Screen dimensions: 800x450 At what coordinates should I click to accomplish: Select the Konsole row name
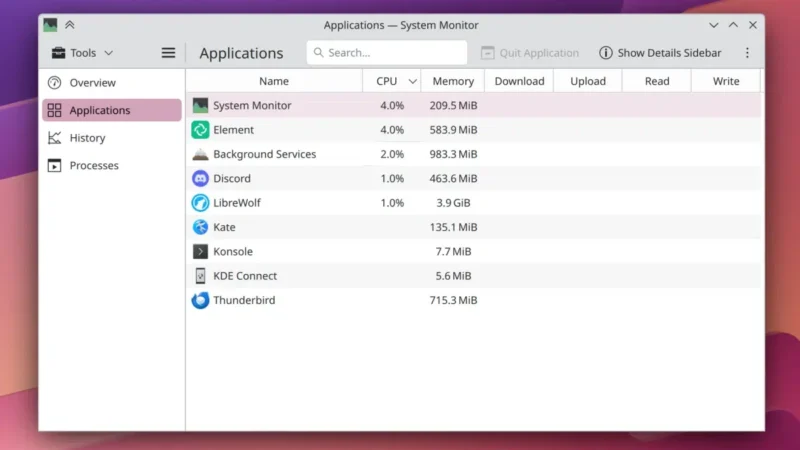point(233,252)
